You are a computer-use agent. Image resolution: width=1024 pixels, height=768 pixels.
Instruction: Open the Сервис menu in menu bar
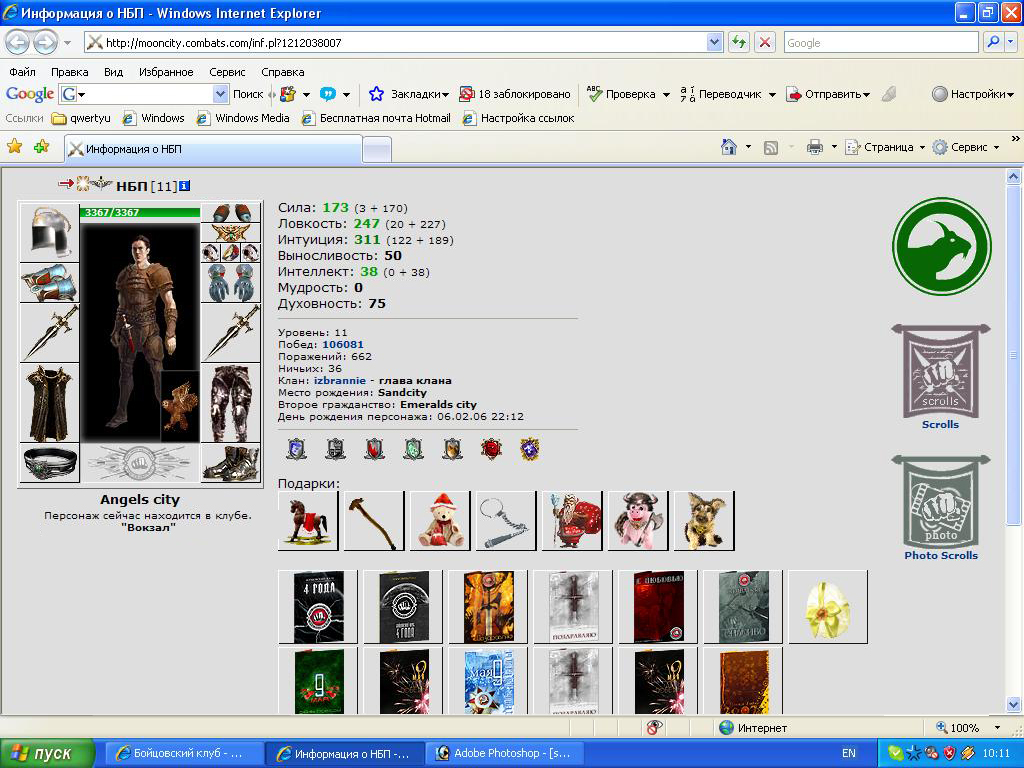[227, 72]
